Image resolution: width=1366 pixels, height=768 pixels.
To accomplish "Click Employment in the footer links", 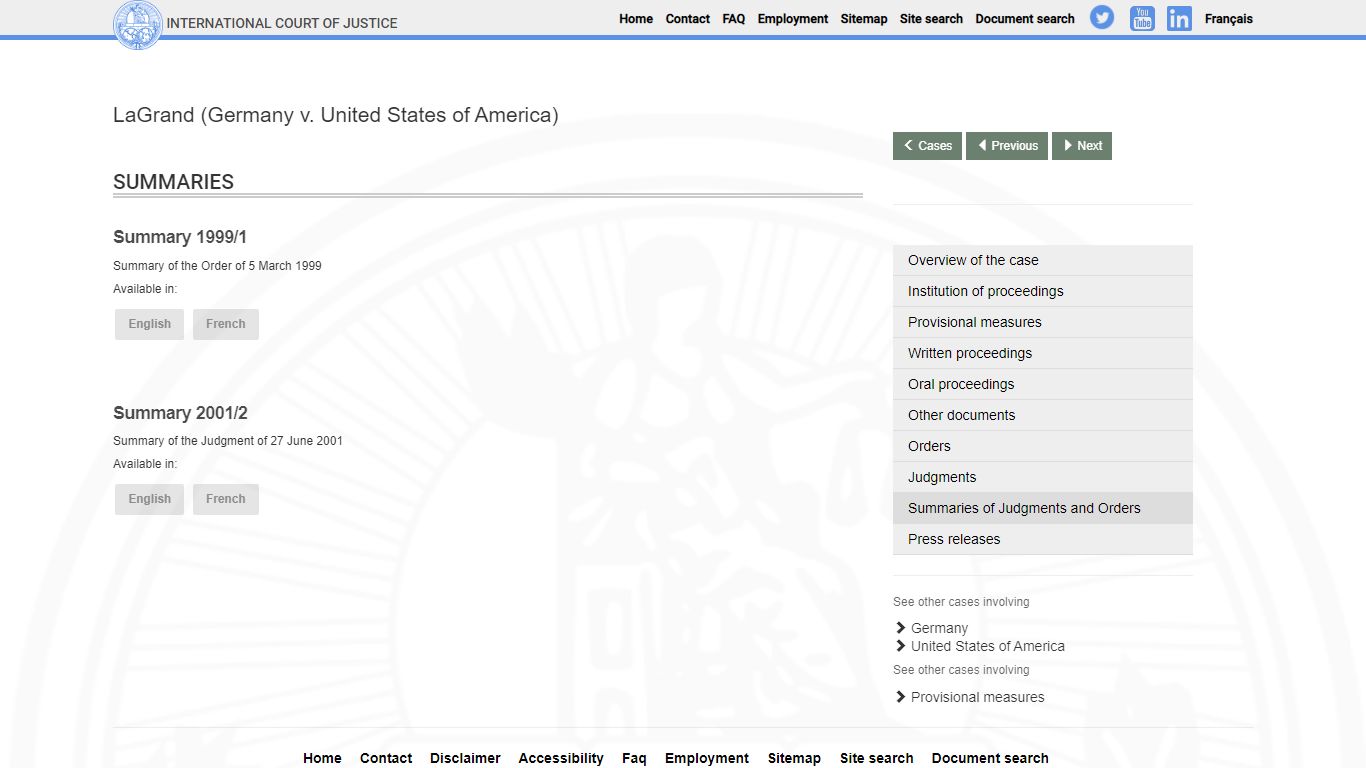I will (707, 758).
